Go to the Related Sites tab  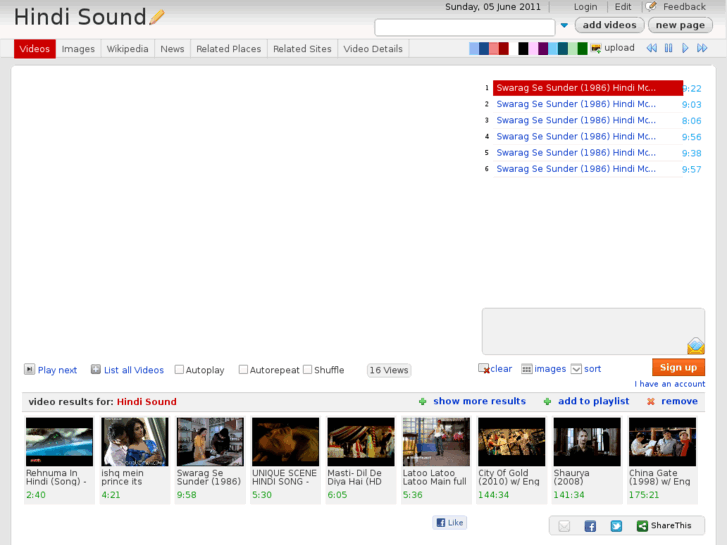point(302,49)
